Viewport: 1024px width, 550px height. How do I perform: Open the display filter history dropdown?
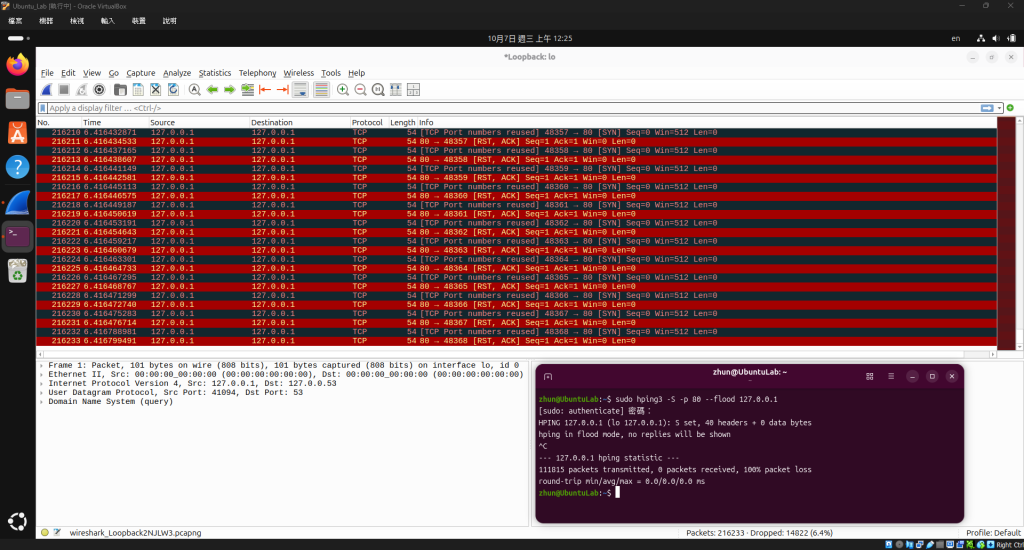pyautogui.click(x=999, y=108)
